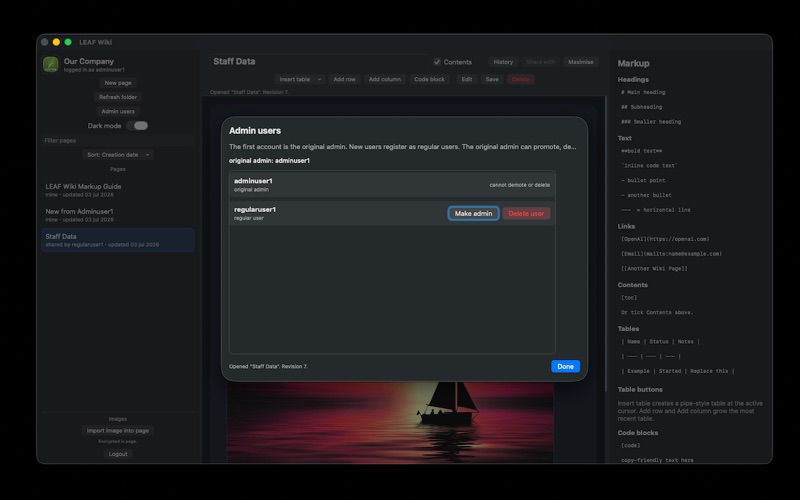The height and width of the screenshot is (500, 800).
Task: Click the horizontal line markup example
Action: [x=656, y=210]
